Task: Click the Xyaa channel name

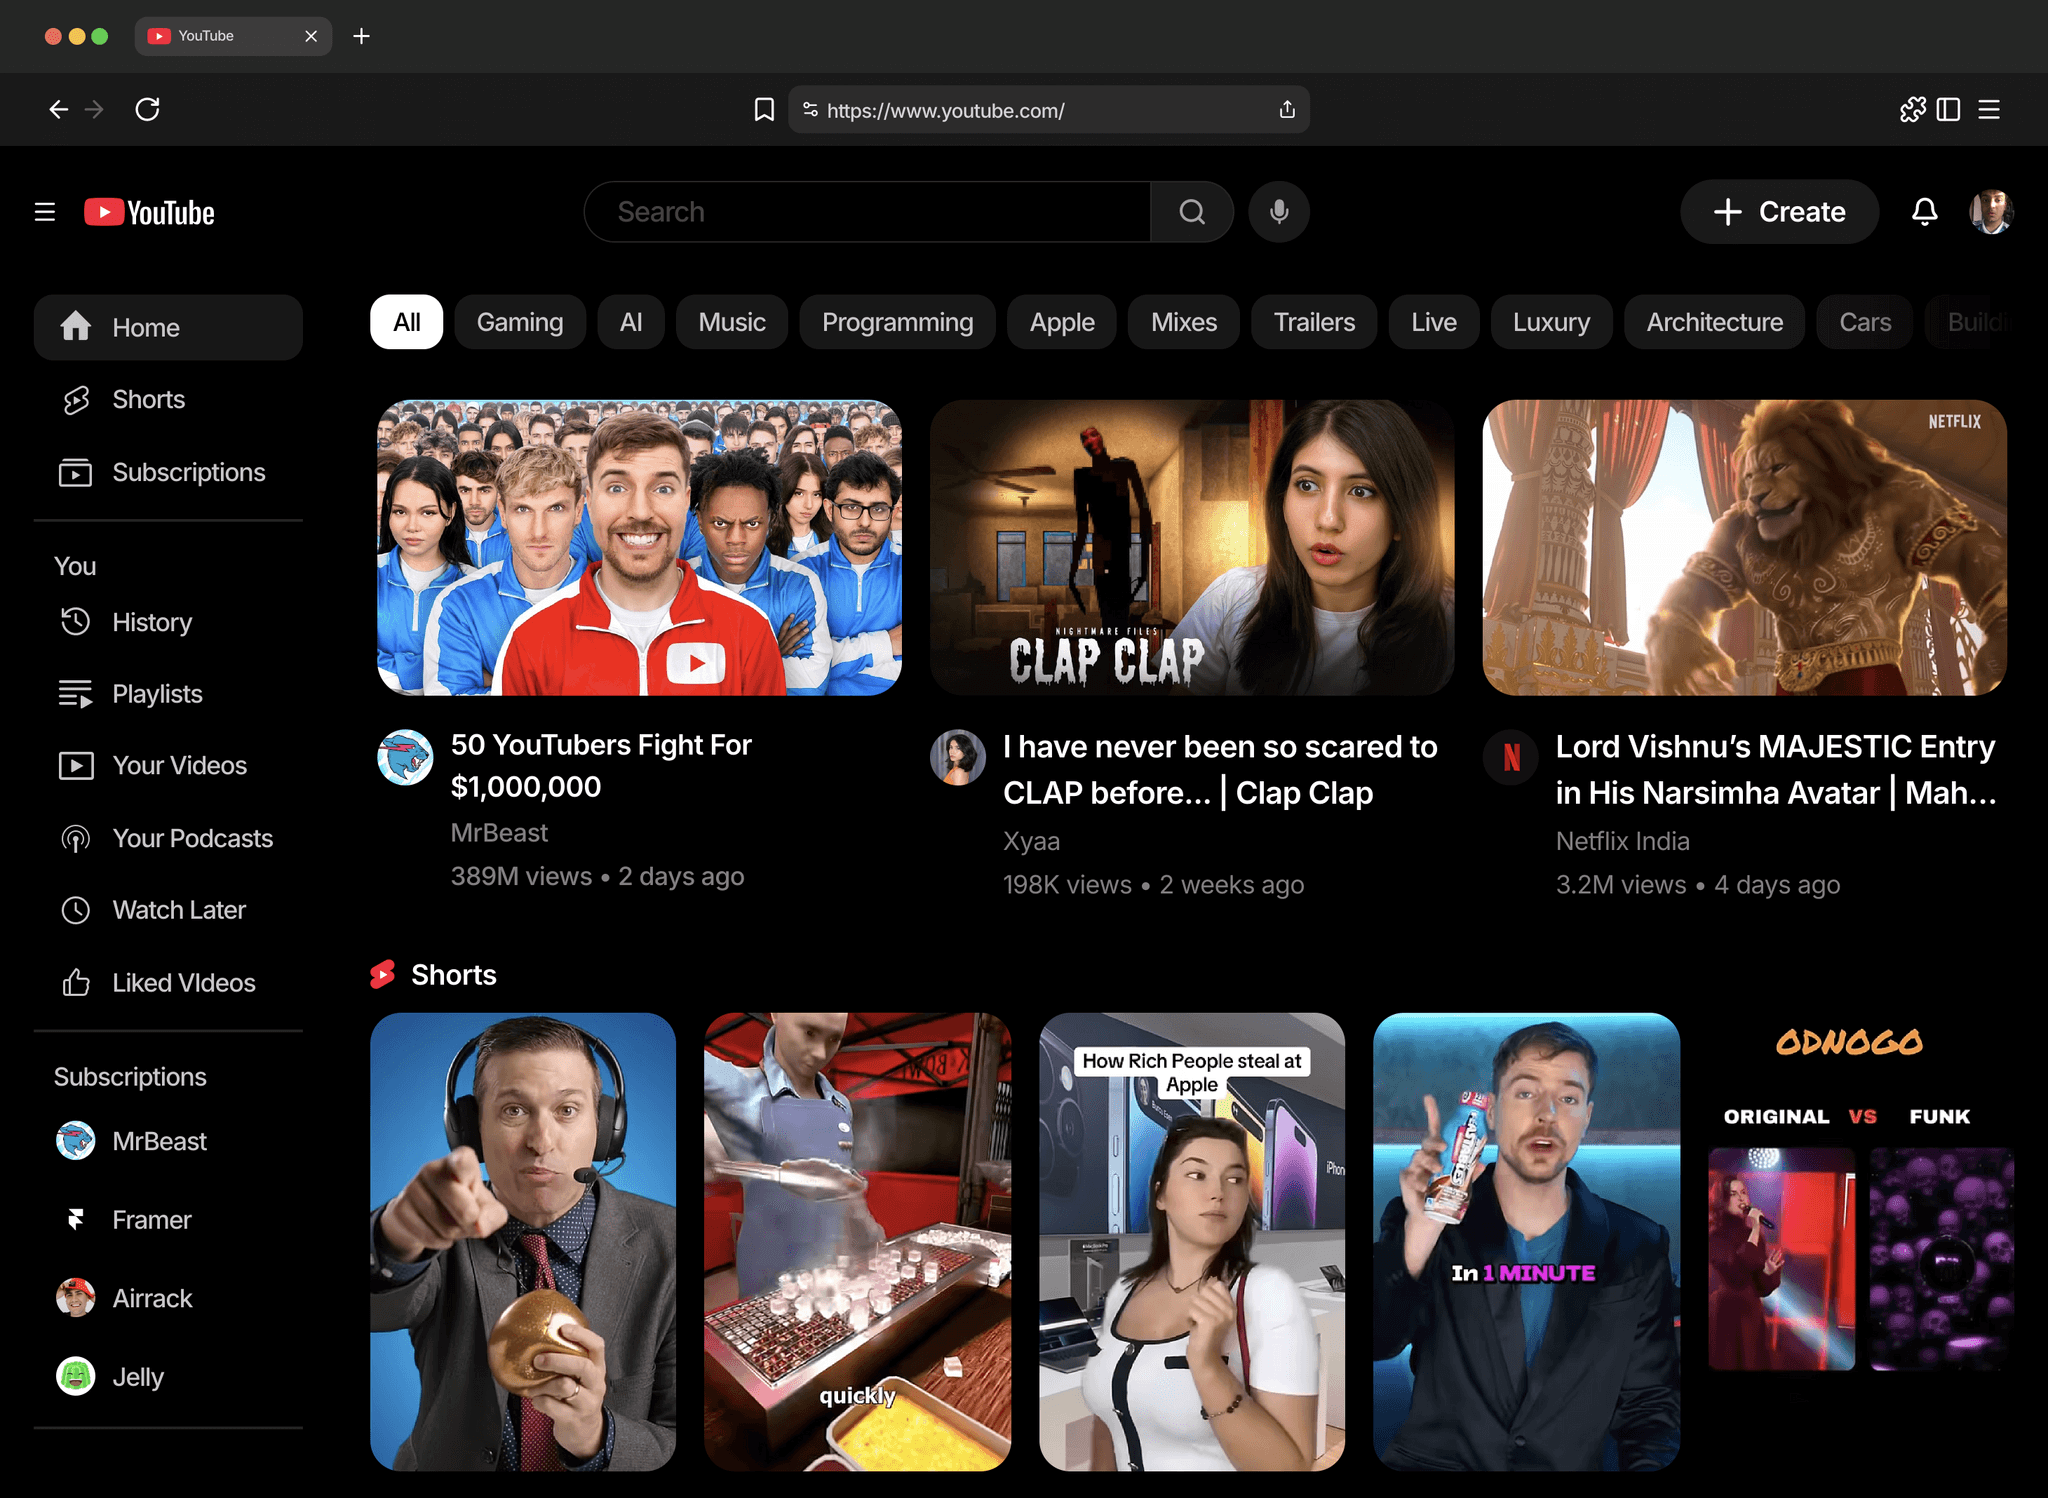Action: pyautogui.click(x=1031, y=841)
